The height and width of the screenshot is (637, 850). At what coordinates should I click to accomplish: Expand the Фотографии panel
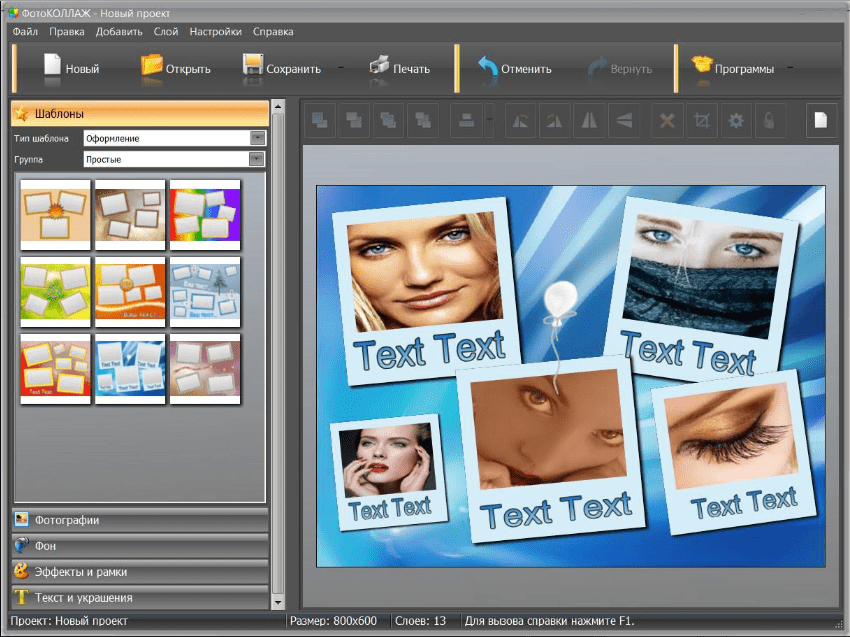point(140,520)
